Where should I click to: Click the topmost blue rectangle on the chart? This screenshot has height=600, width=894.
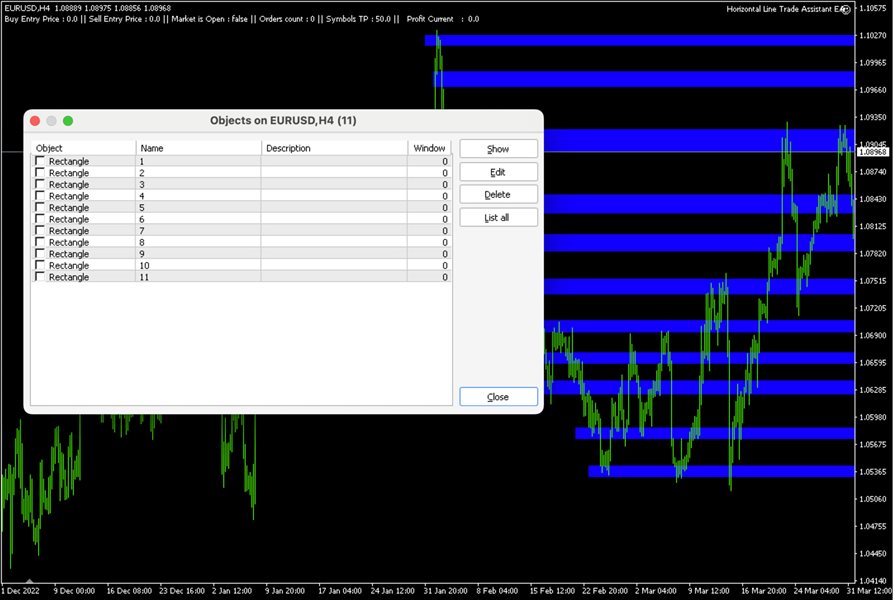point(639,40)
